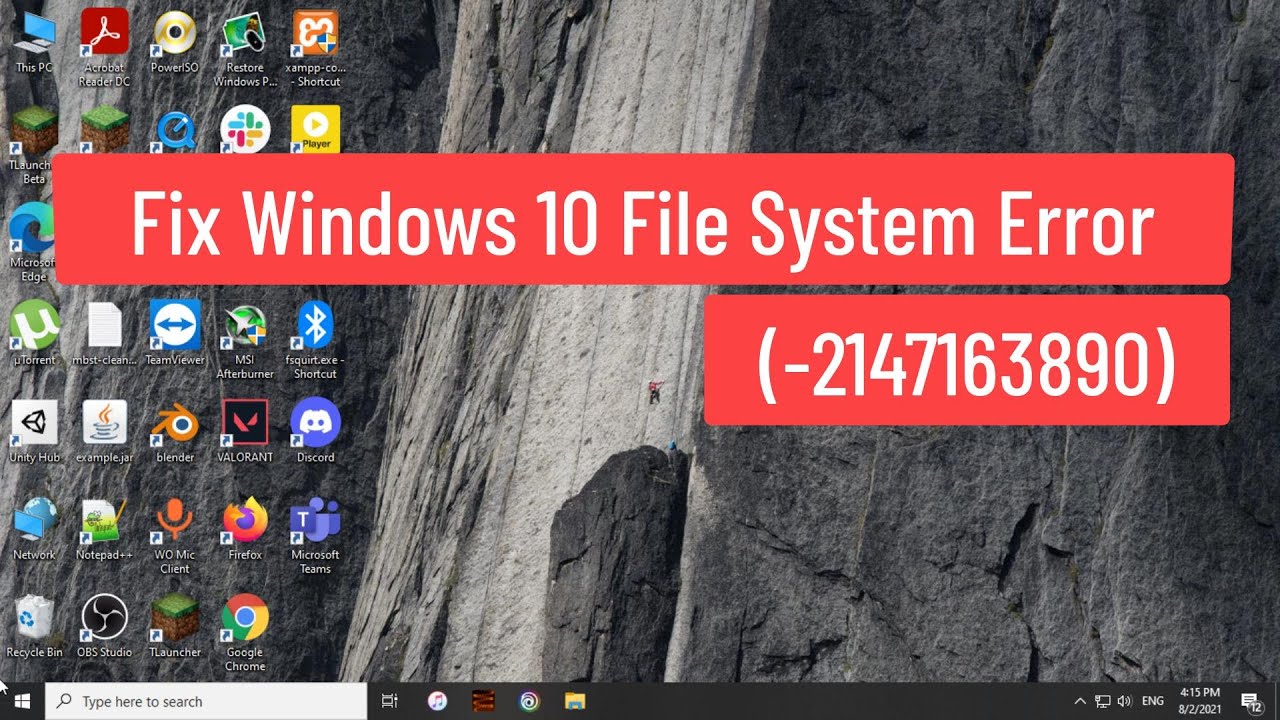Open the TLauncher shortcut above the taskbar
Viewport: 1280px width, 720px height.
(x=175, y=627)
